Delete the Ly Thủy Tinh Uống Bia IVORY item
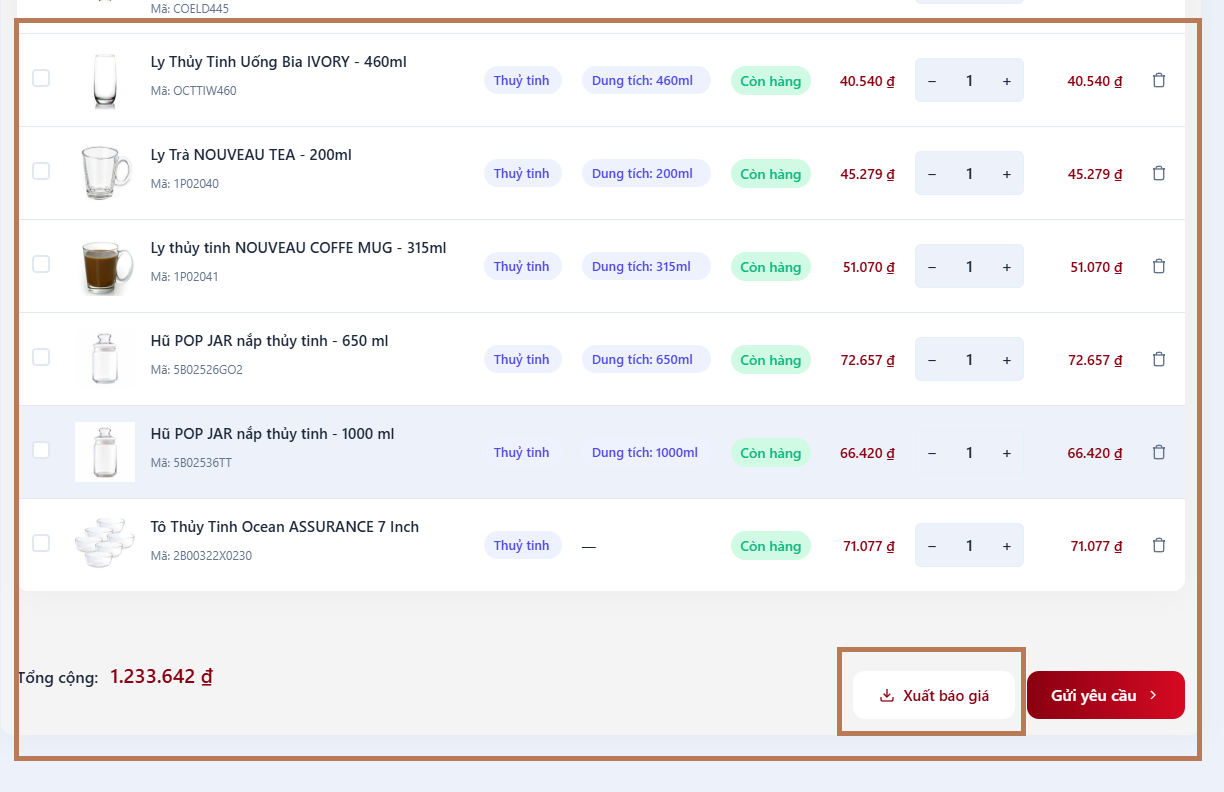The height and width of the screenshot is (792, 1224). [x=1159, y=80]
